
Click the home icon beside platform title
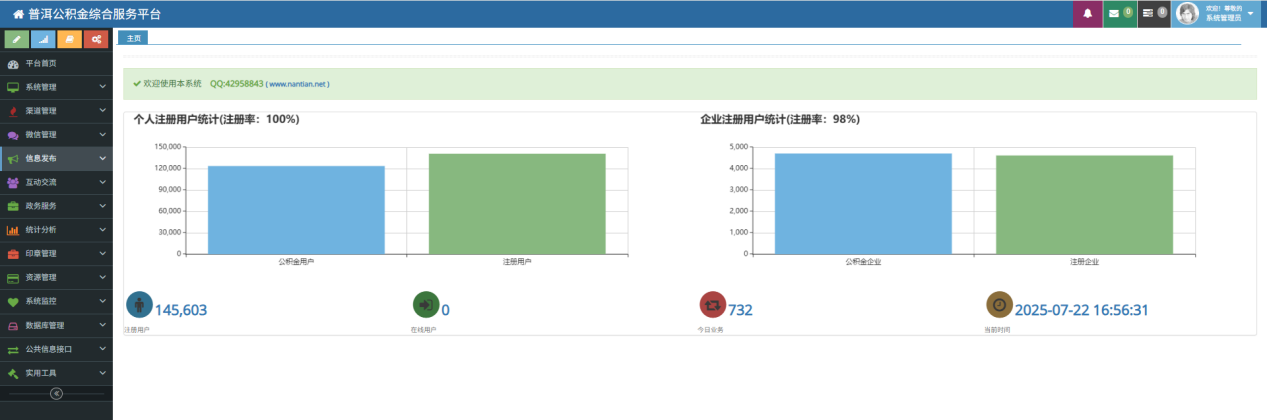(18, 14)
